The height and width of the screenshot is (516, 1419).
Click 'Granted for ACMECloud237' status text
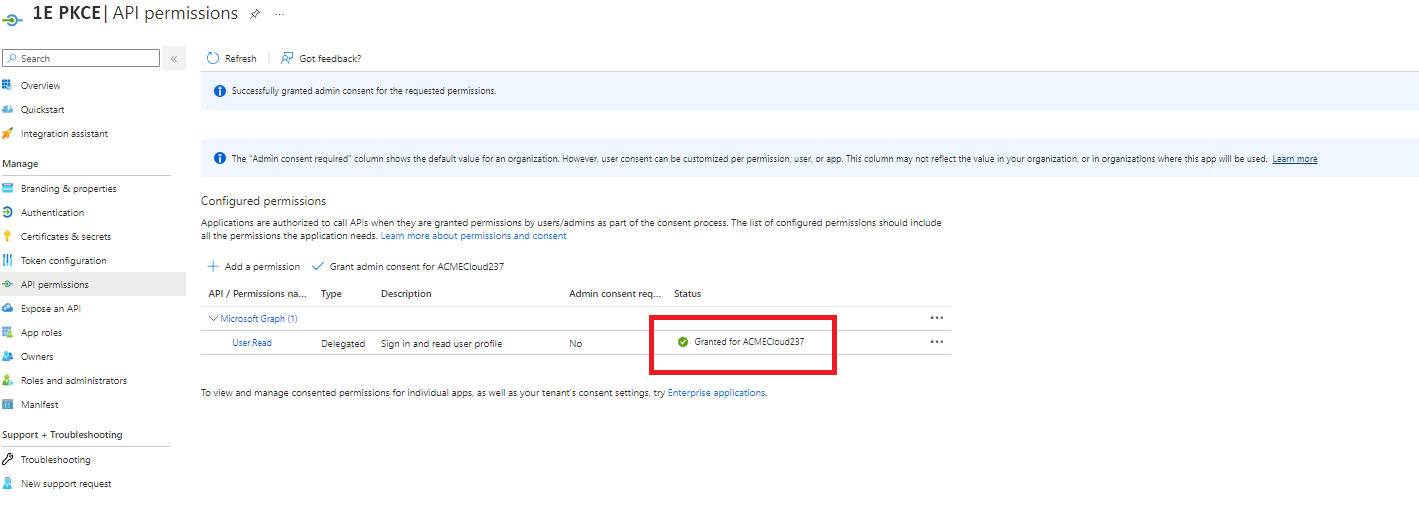750,342
